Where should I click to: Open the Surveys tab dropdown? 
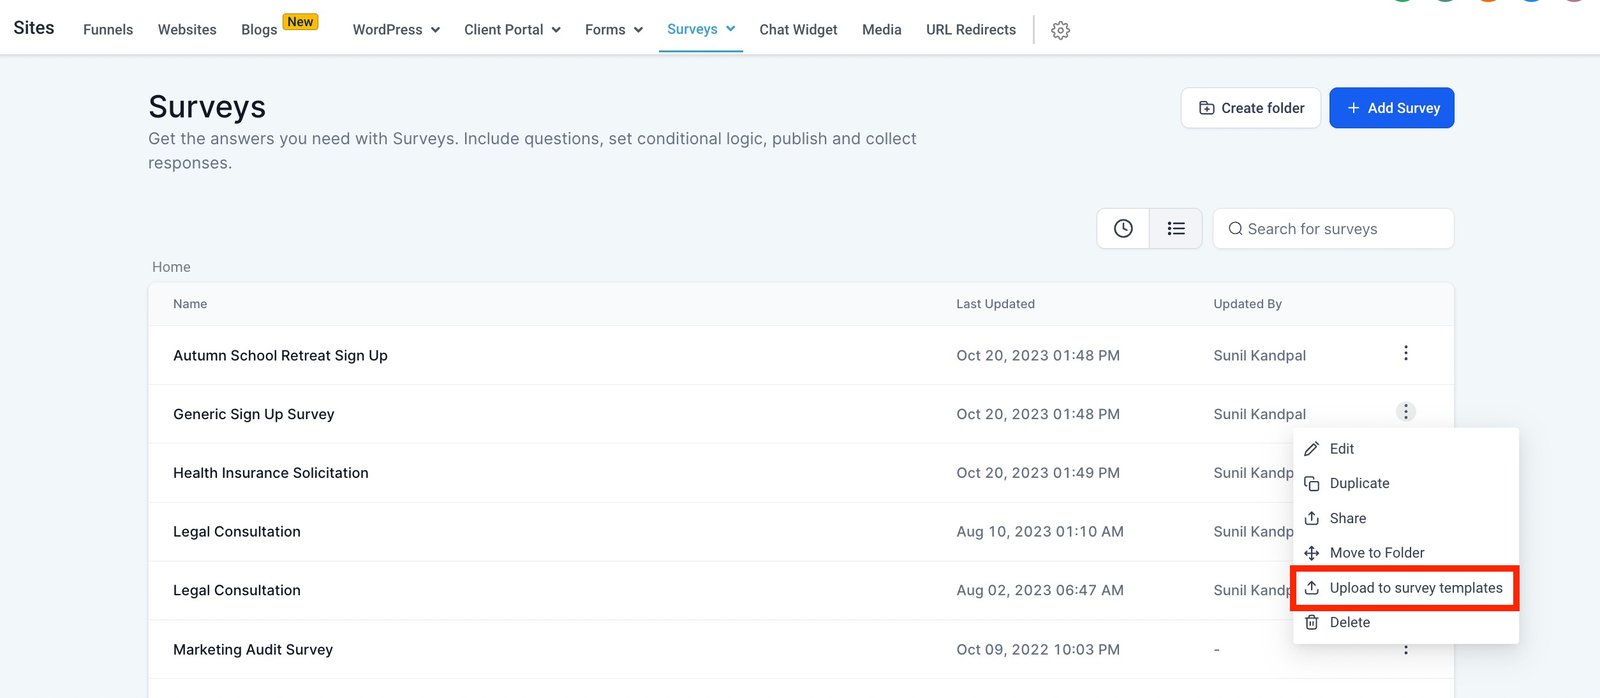coord(700,29)
